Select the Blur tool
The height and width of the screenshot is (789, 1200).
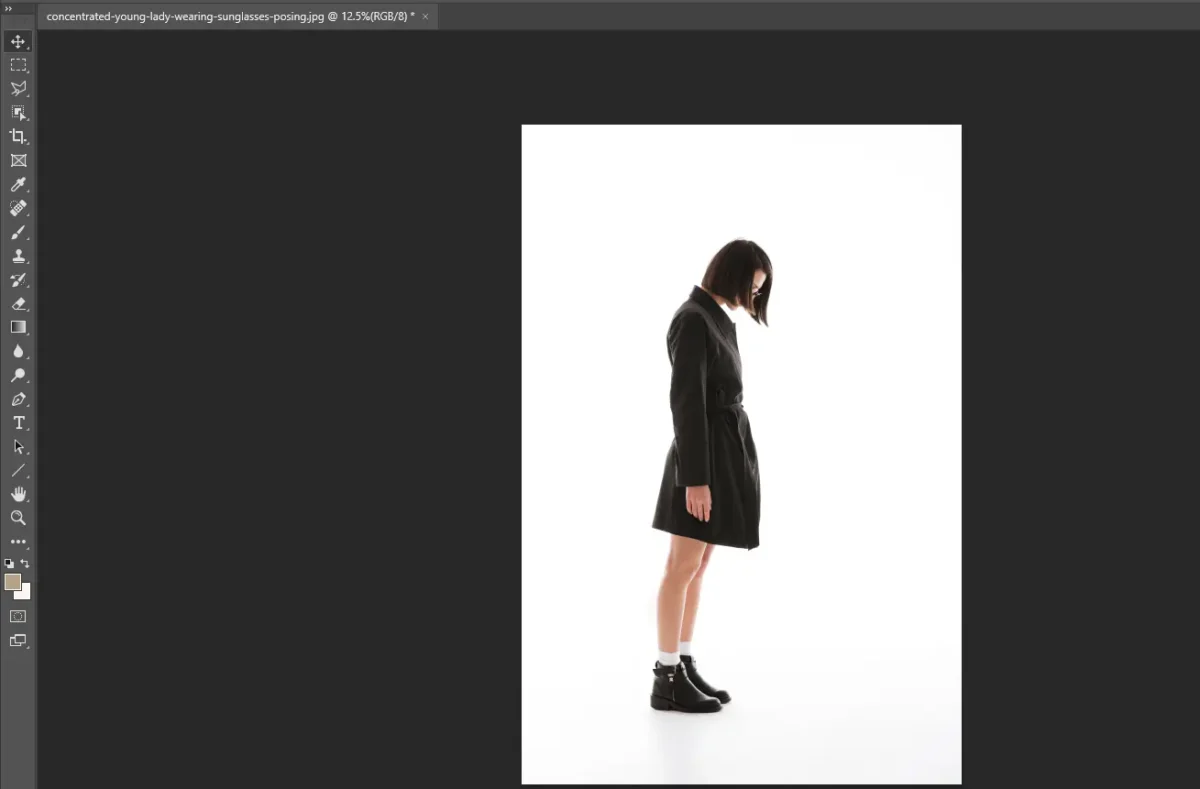[x=18, y=351]
